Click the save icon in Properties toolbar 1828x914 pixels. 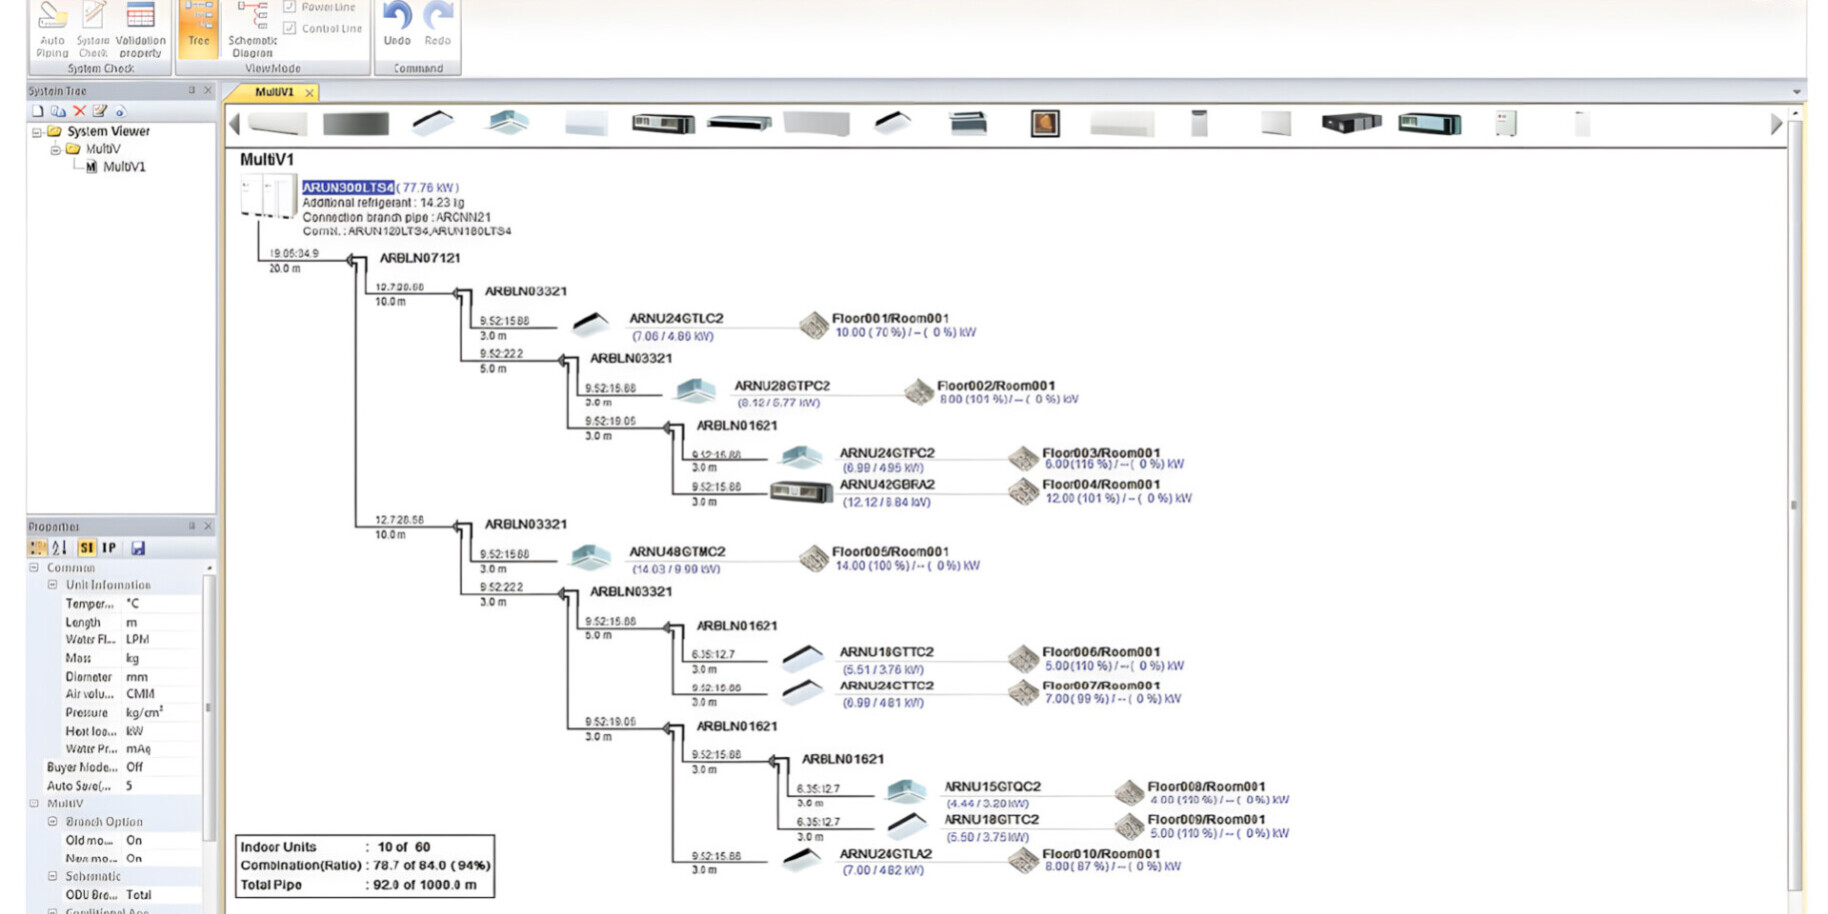pos(138,548)
